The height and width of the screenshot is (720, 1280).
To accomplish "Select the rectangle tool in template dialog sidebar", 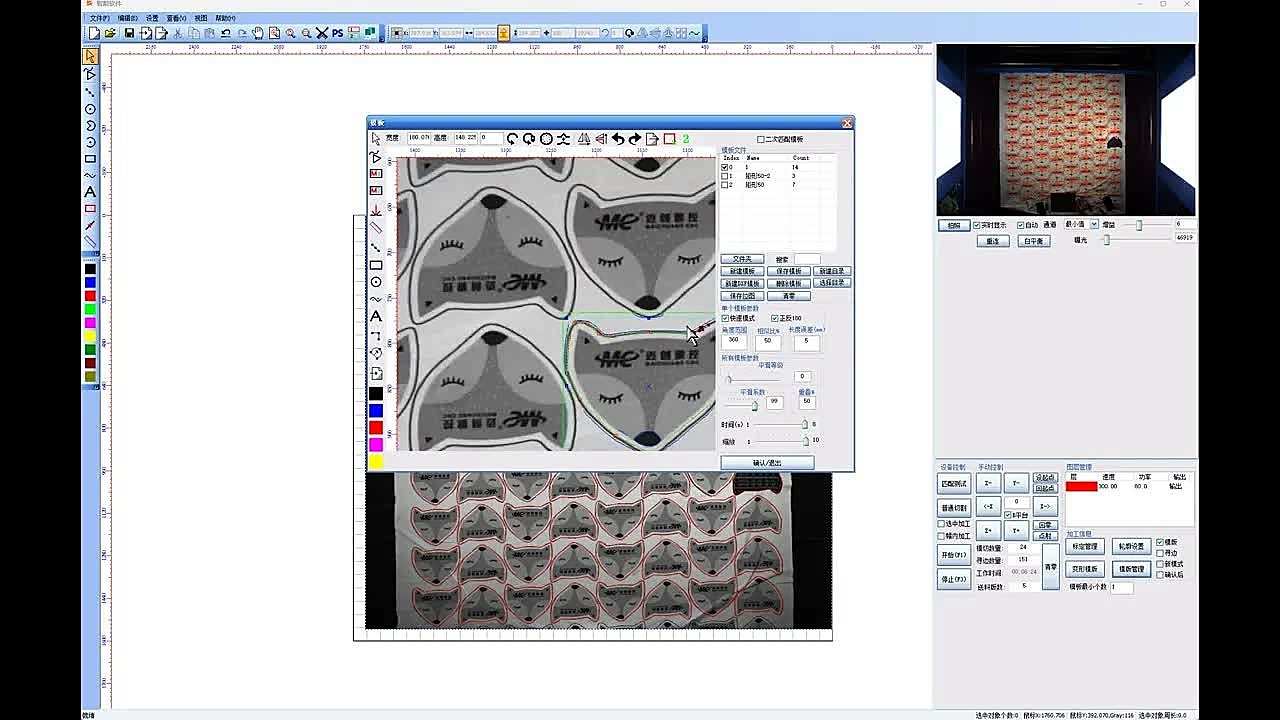I will coord(376,265).
